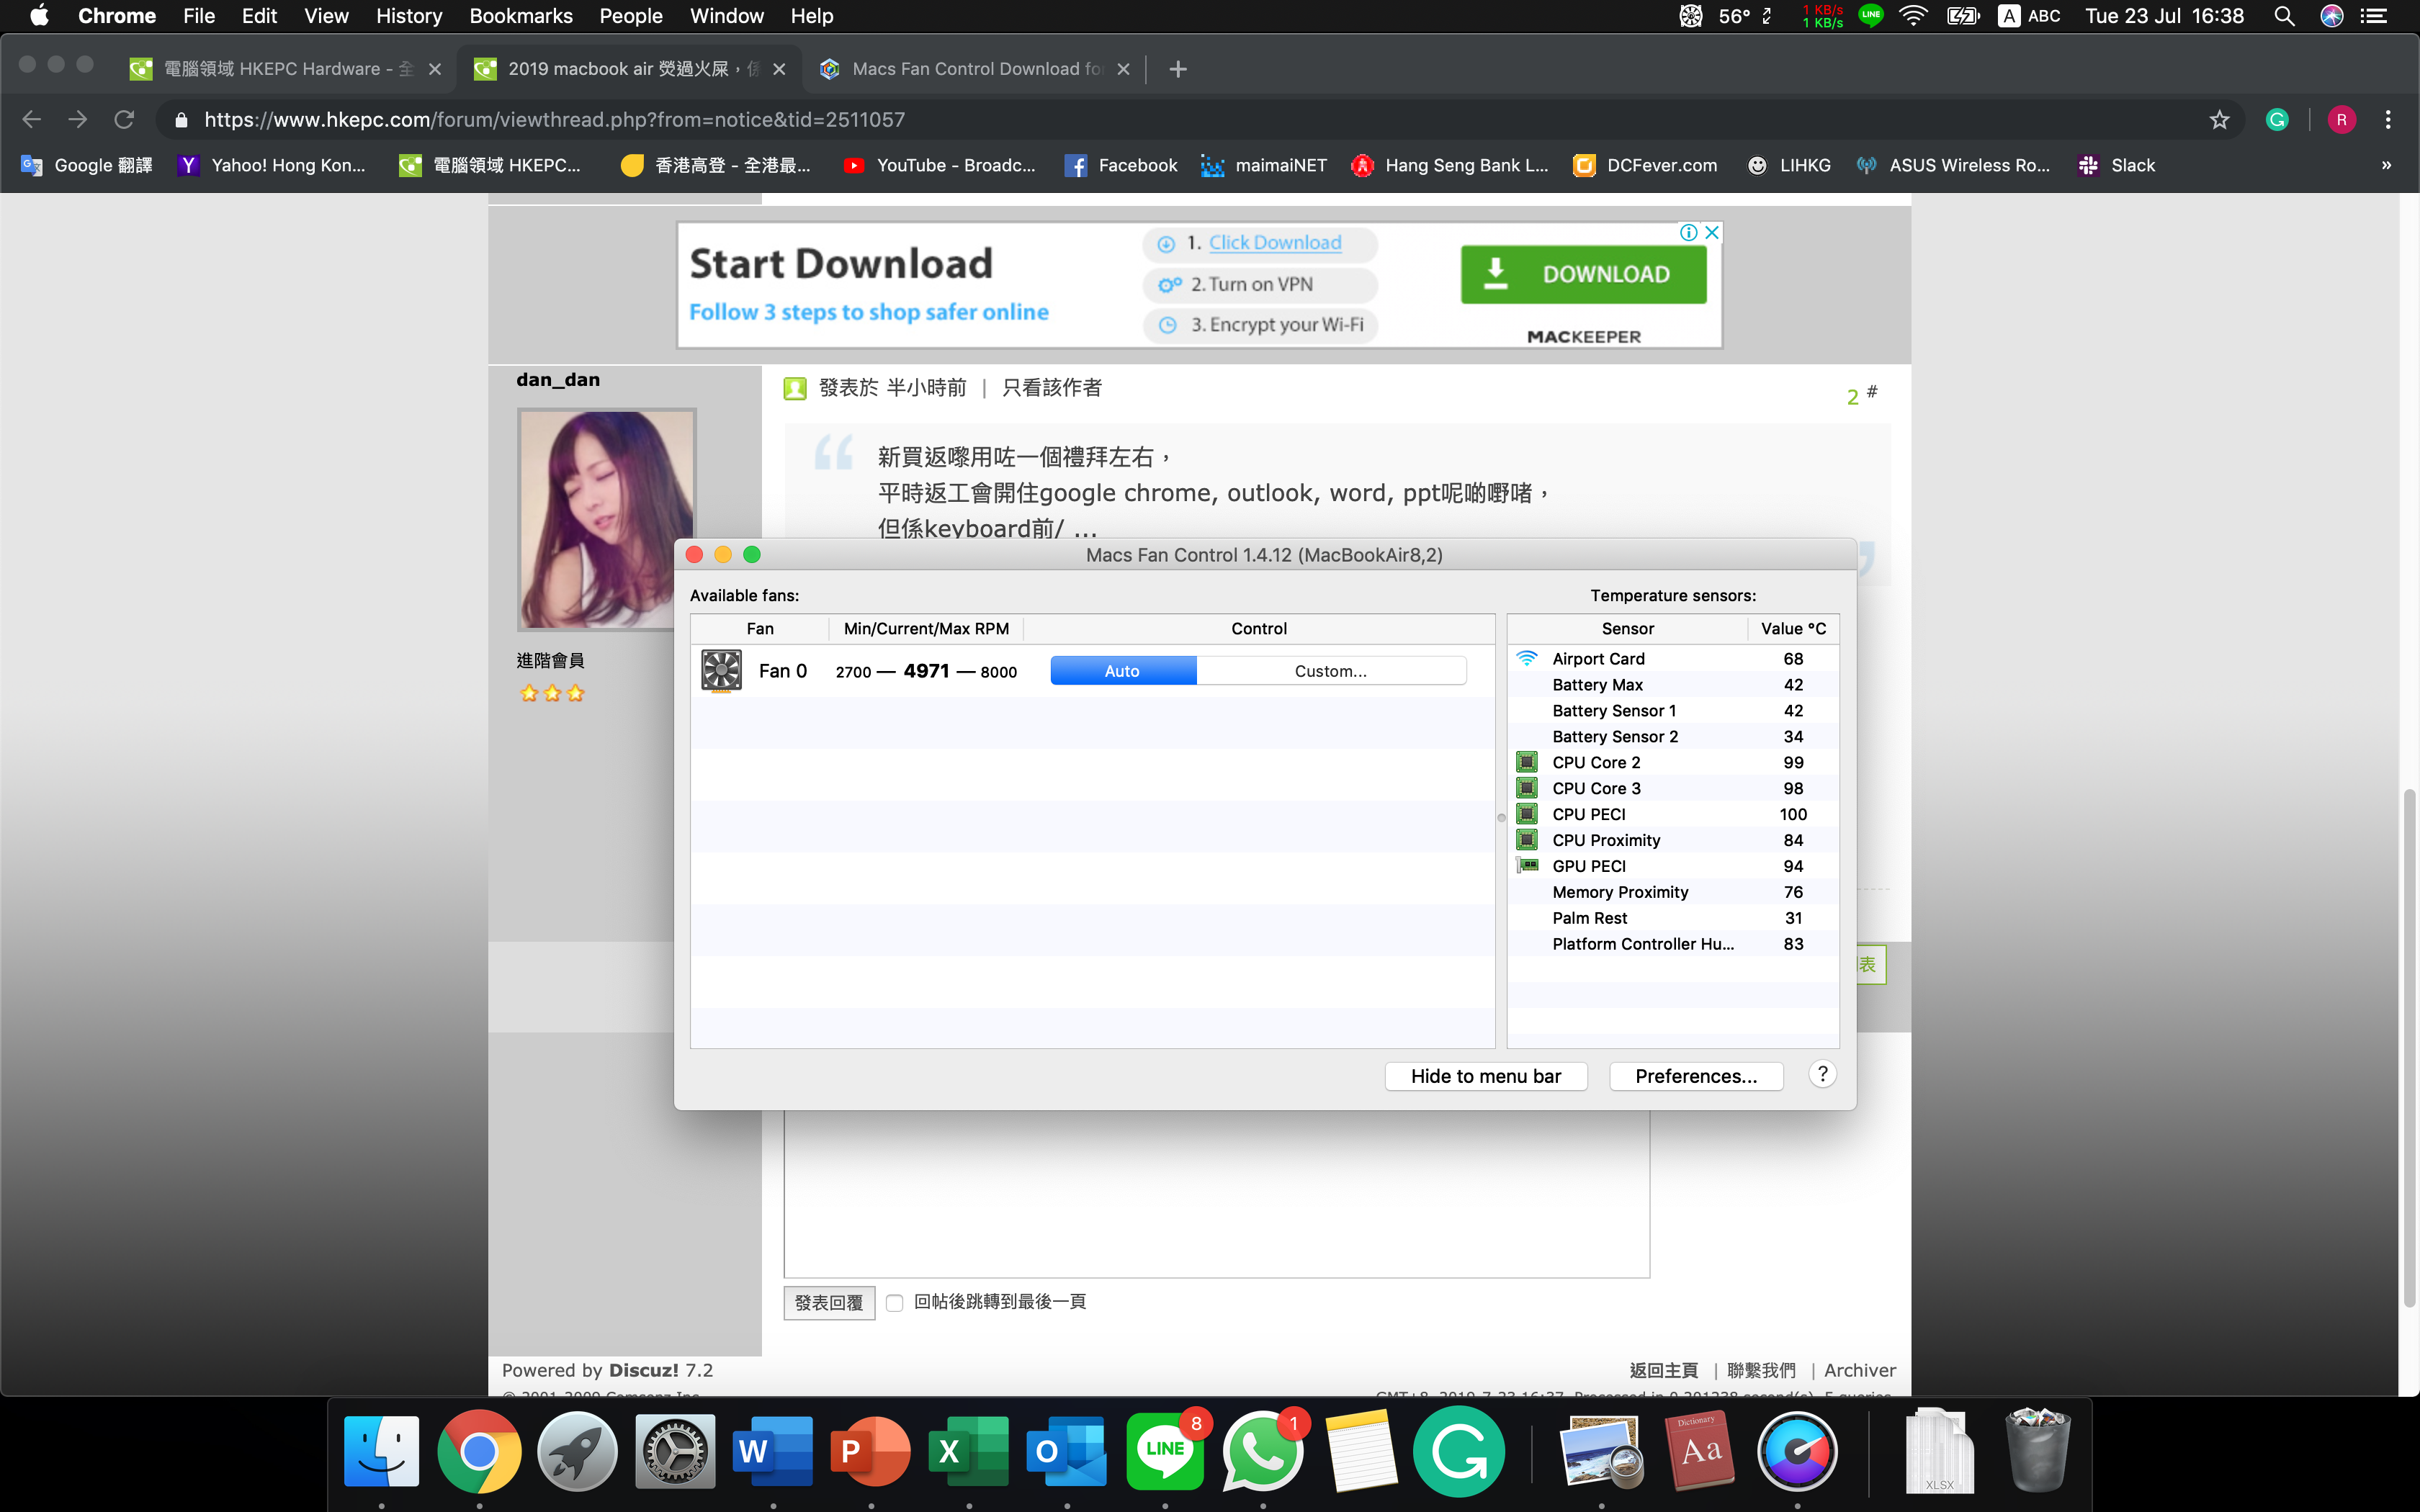Click the address bar URL
Image resolution: width=2420 pixels, height=1512 pixels.
(x=555, y=120)
